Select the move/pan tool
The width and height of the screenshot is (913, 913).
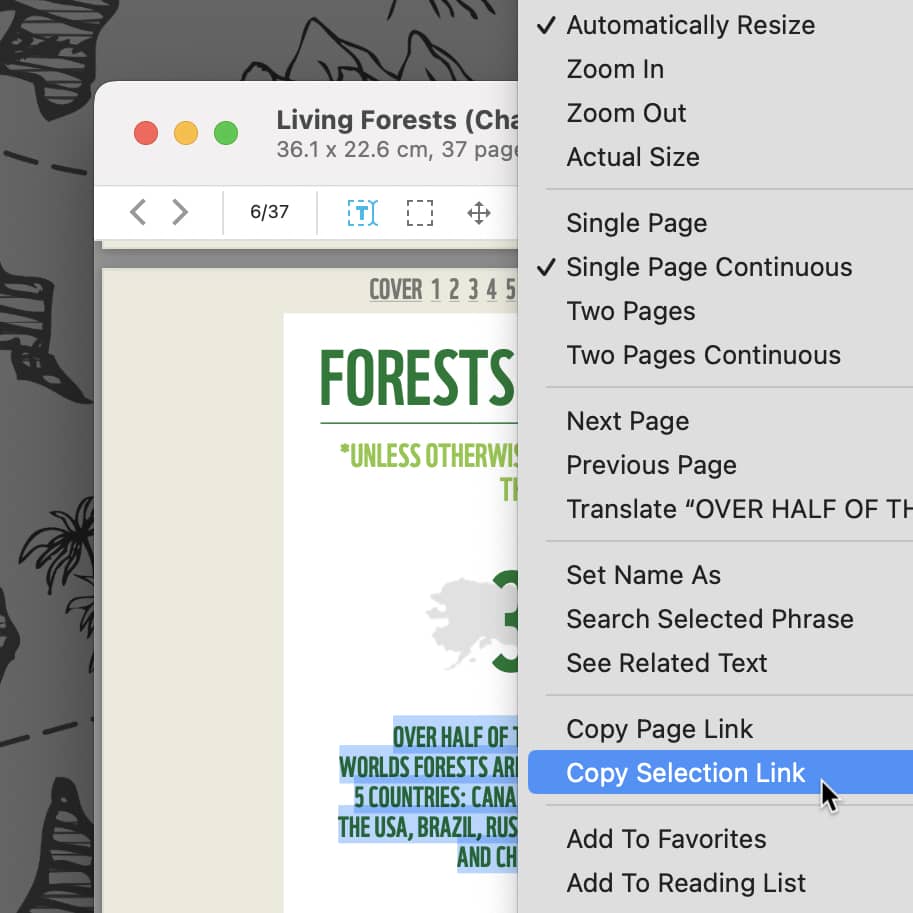[x=479, y=213]
